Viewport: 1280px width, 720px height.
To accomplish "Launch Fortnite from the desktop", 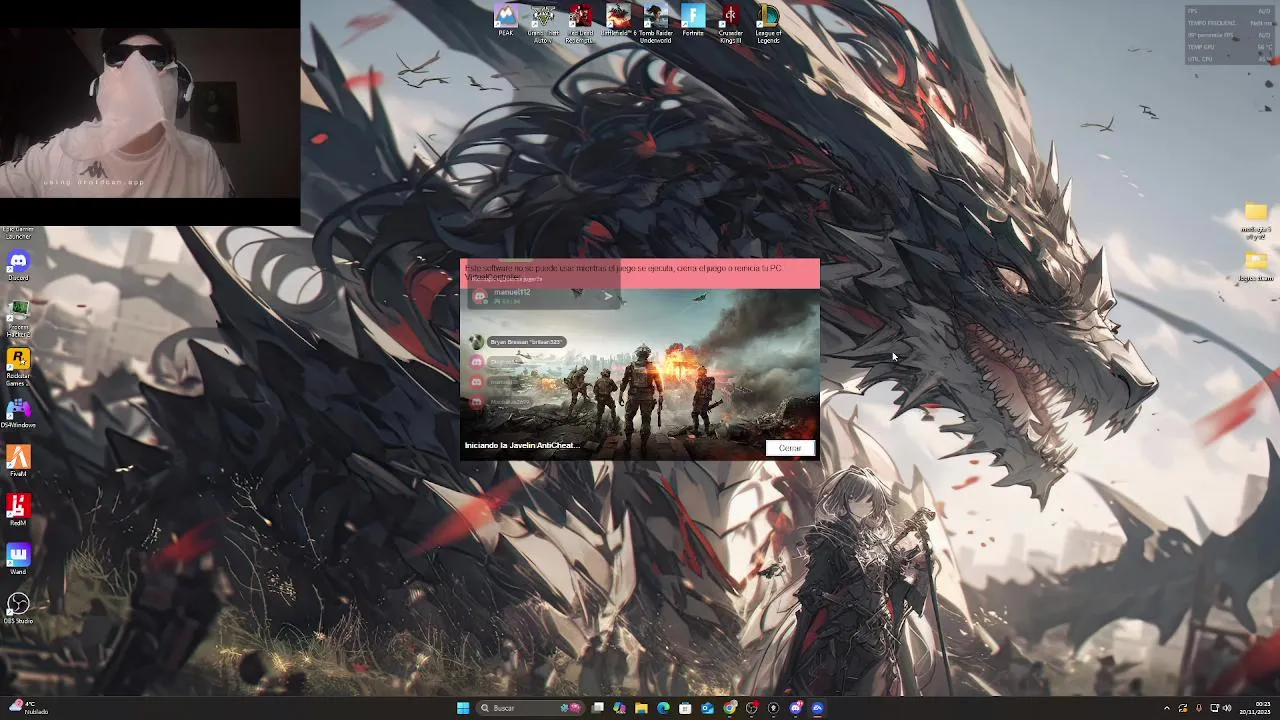I will coord(693,22).
